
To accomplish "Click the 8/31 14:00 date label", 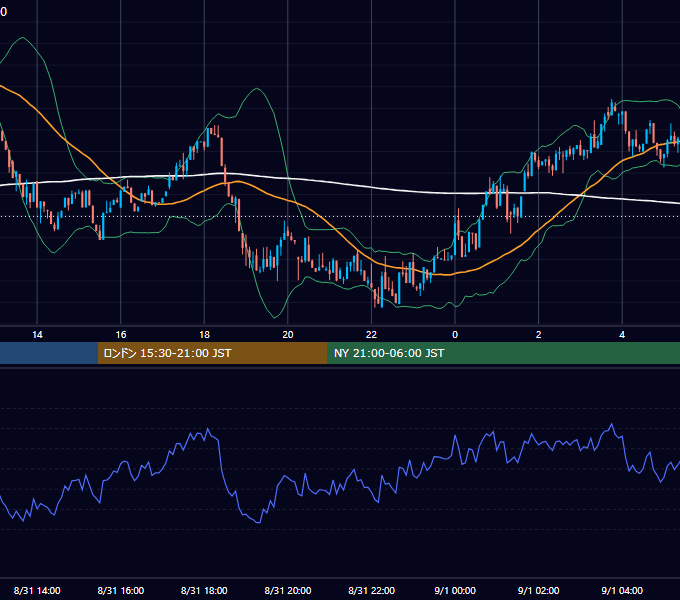I will 37,591.
